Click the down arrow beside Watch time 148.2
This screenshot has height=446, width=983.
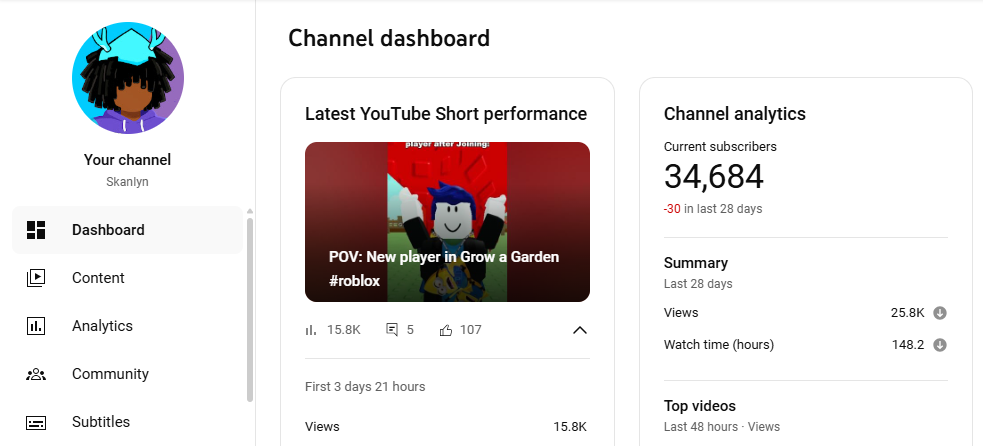coord(939,345)
